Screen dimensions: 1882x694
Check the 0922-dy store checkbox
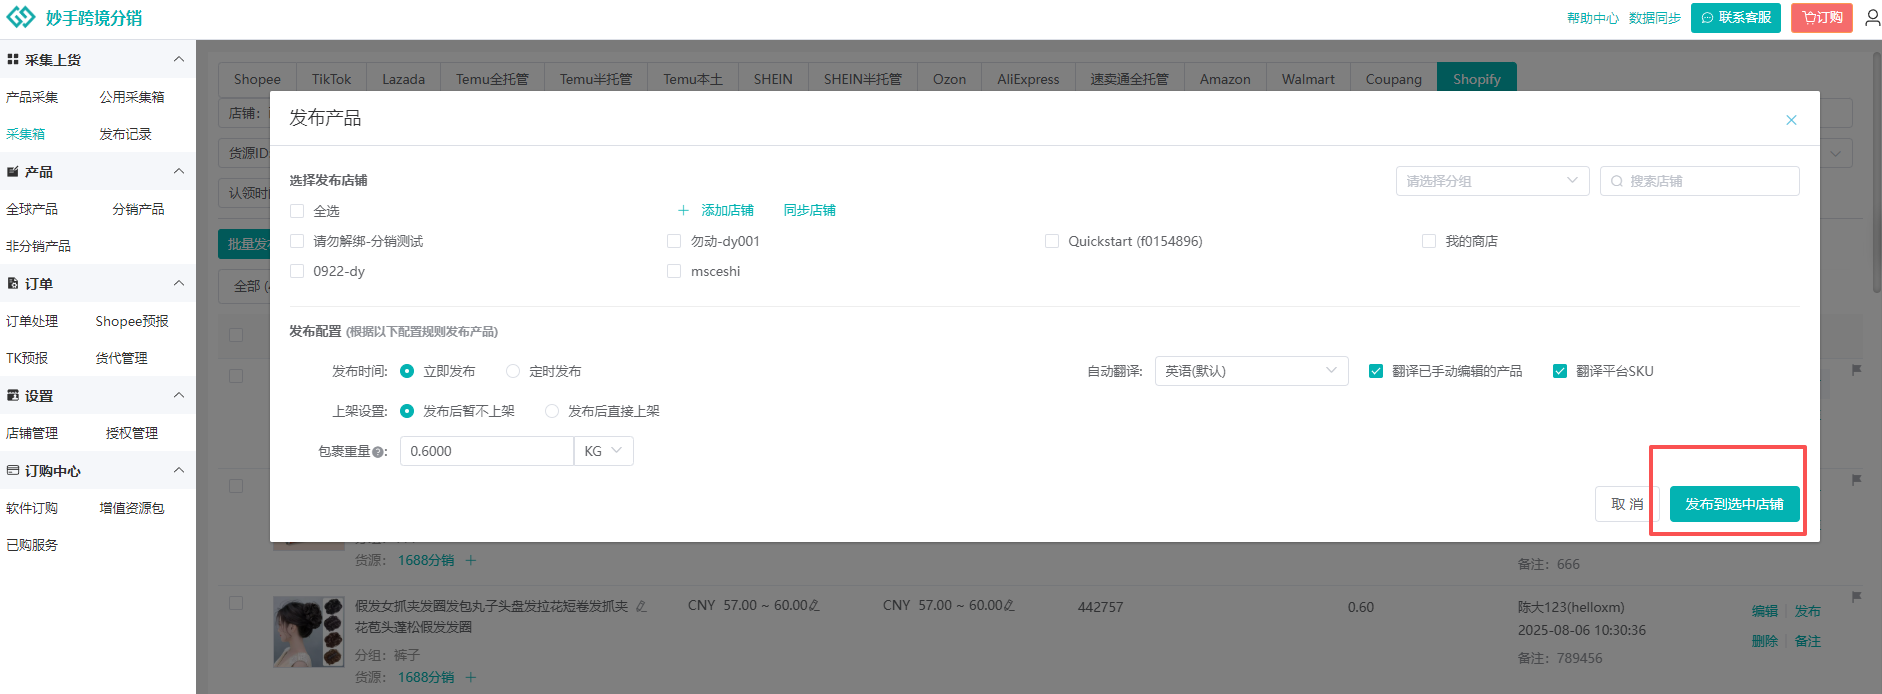(x=297, y=271)
